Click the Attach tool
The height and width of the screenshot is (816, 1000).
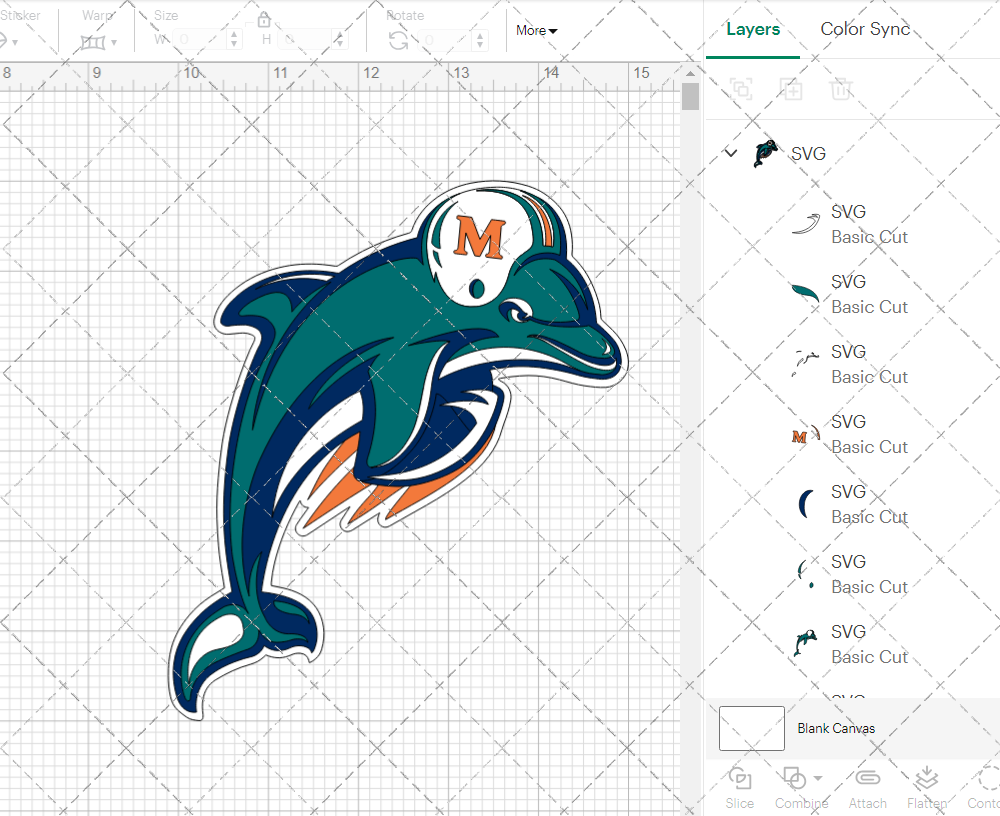click(867, 789)
